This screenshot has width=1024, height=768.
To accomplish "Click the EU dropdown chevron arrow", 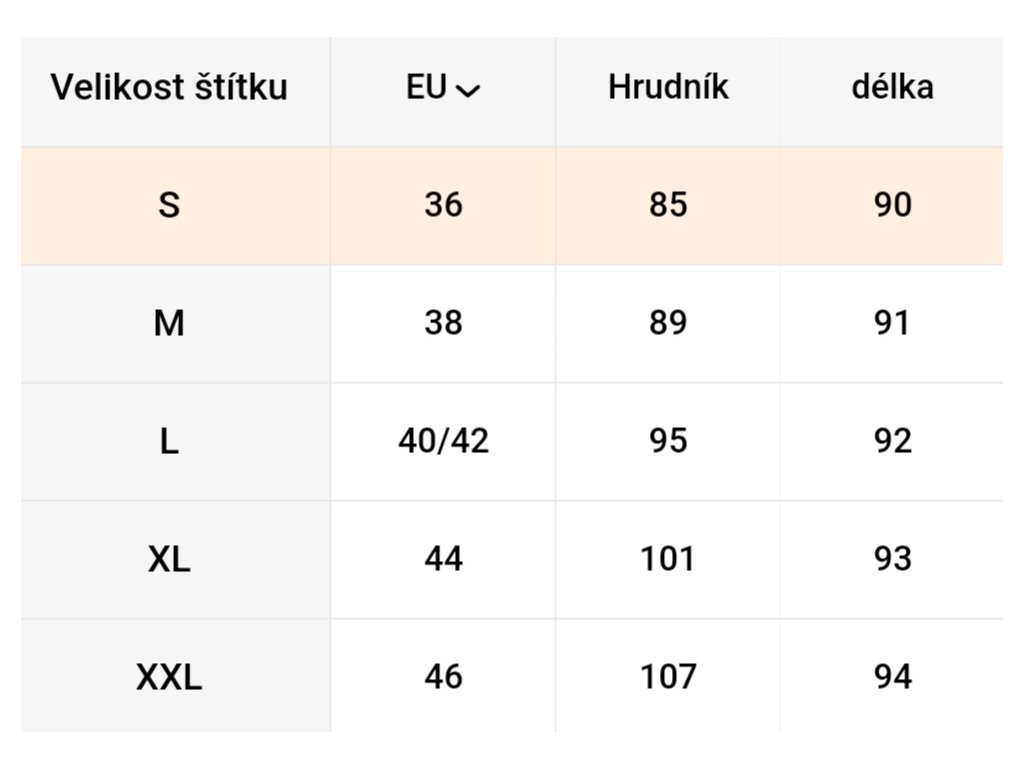I will tap(467, 91).
